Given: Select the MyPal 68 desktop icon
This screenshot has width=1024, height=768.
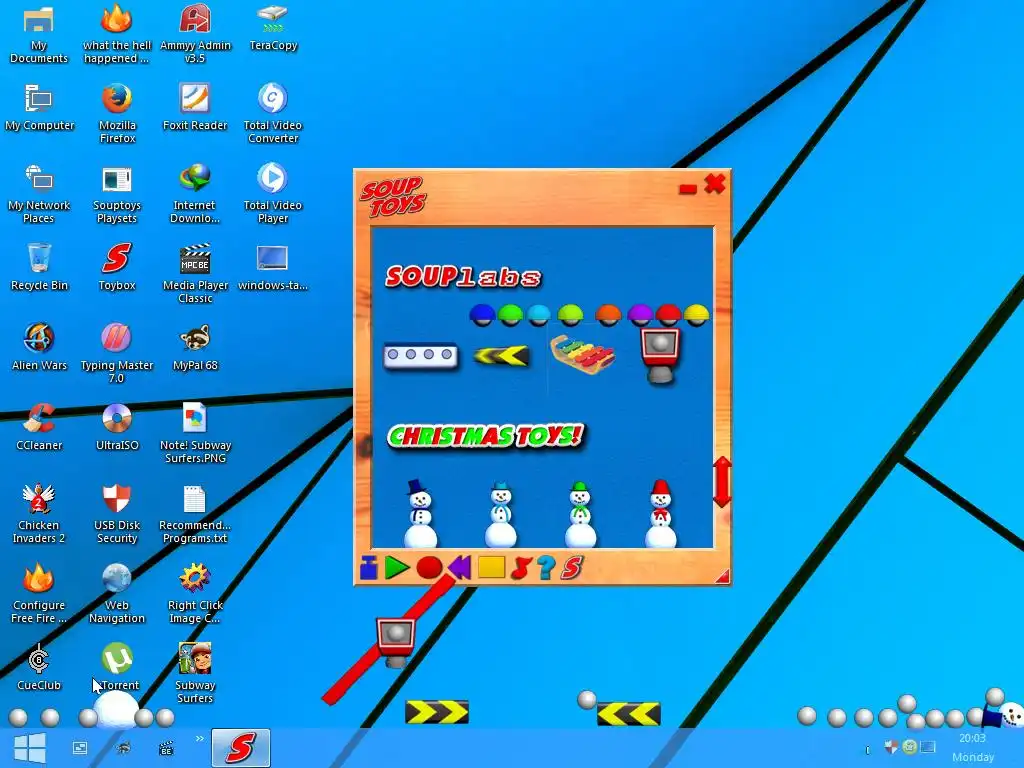Looking at the screenshot, I should [x=195, y=346].
